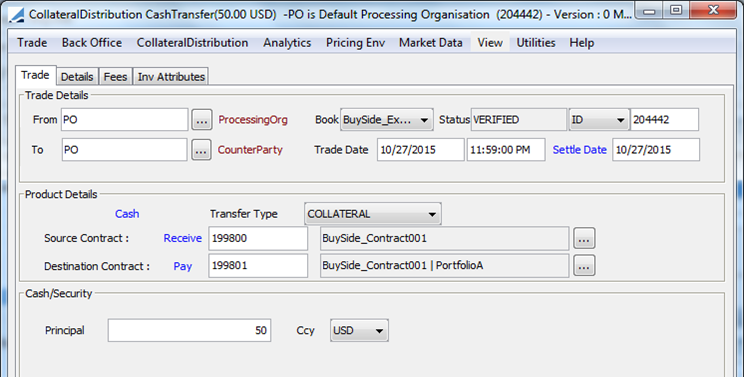The image size is (744, 377).
Task: Expand the Book dropdown
Action: [x=387, y=120]
